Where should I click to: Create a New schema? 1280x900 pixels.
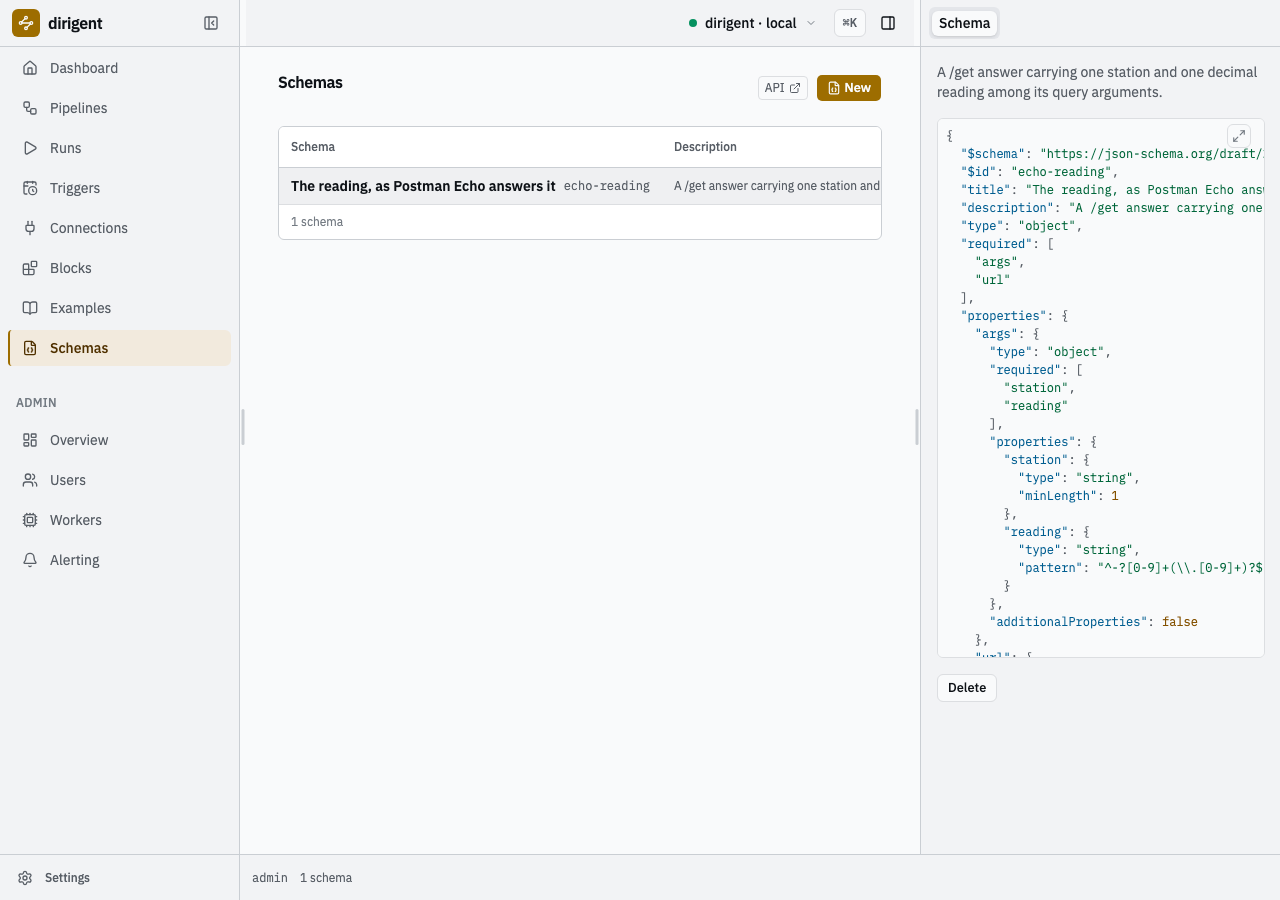pyautogui.click(x=849, y=88)
